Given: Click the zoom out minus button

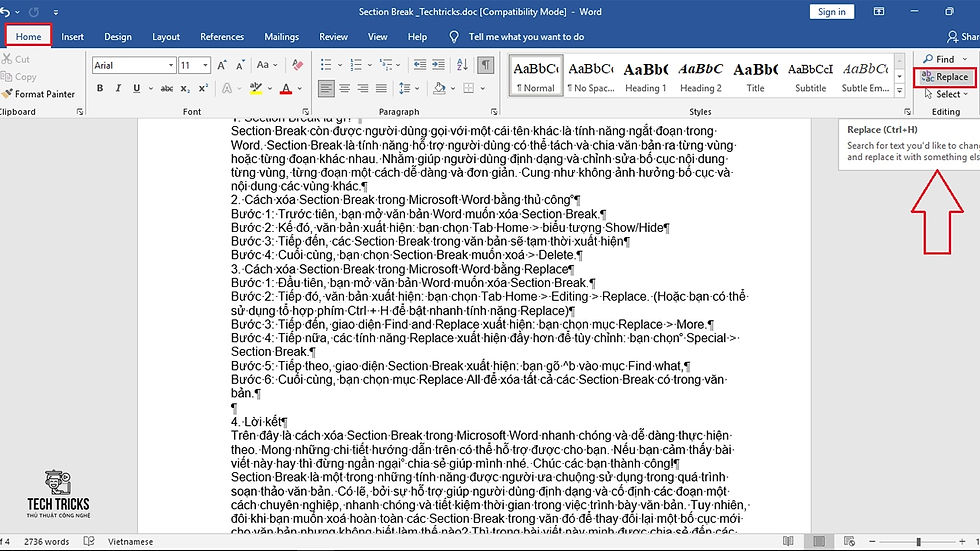Looking at the screenshot, I should [x=872, y=542].
